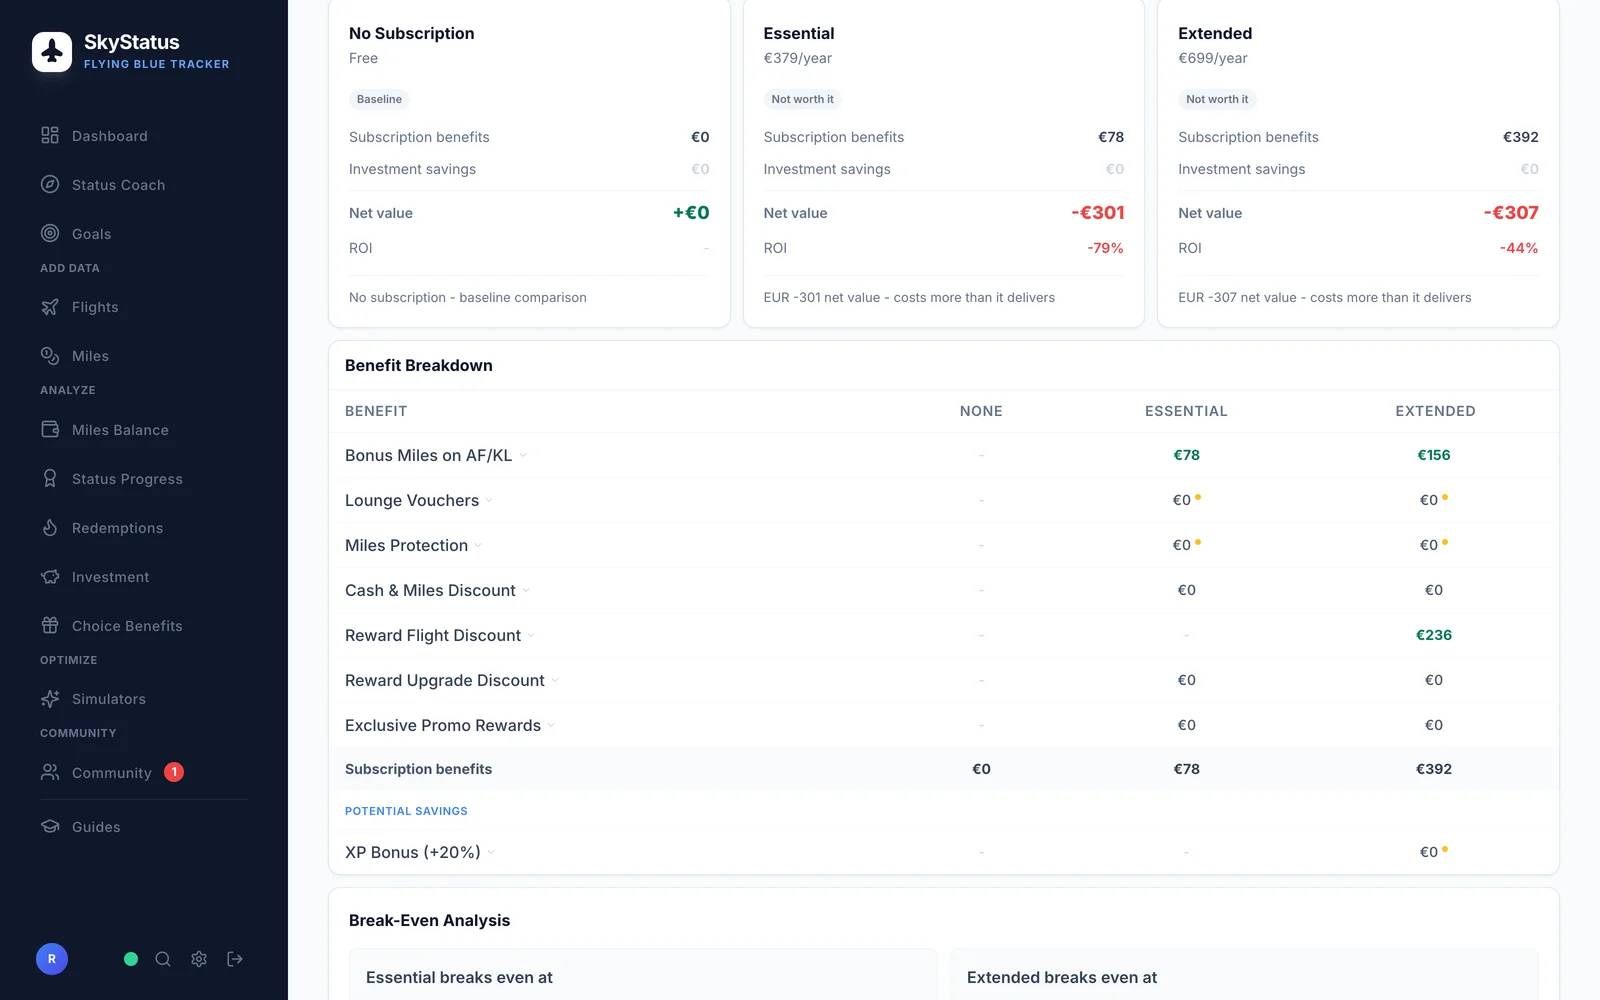Click the yellow dot in Extended XP Bonus
This screenshot has width=1600, height=1000.
(x=1445, y=849)
